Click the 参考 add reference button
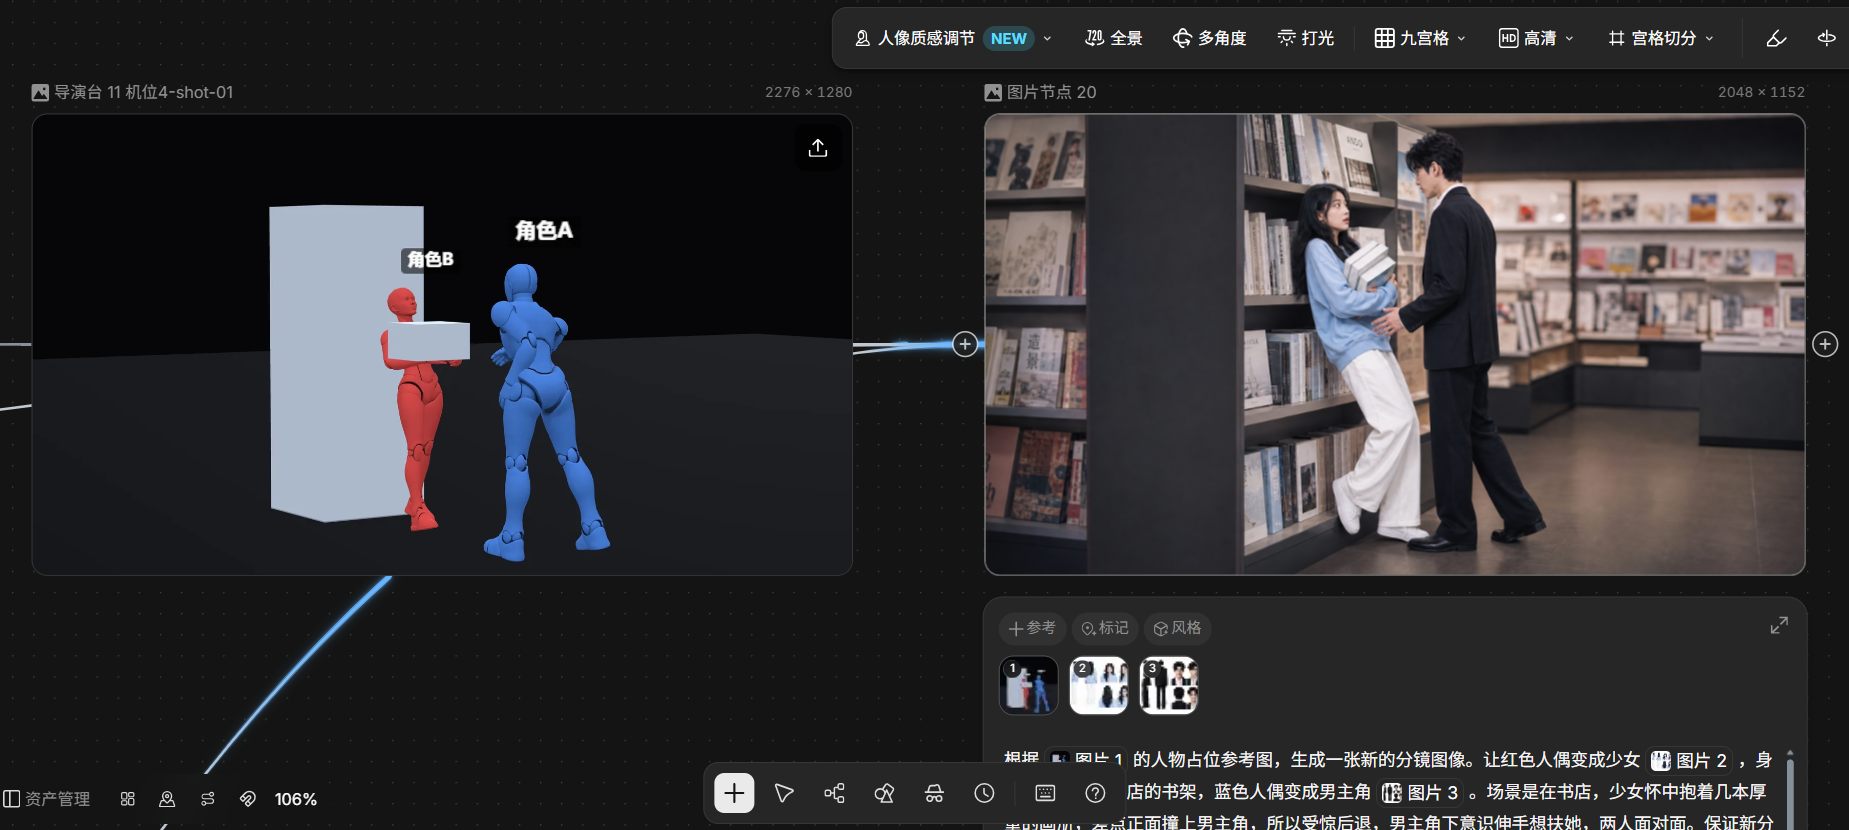 tap(1032, 628)
